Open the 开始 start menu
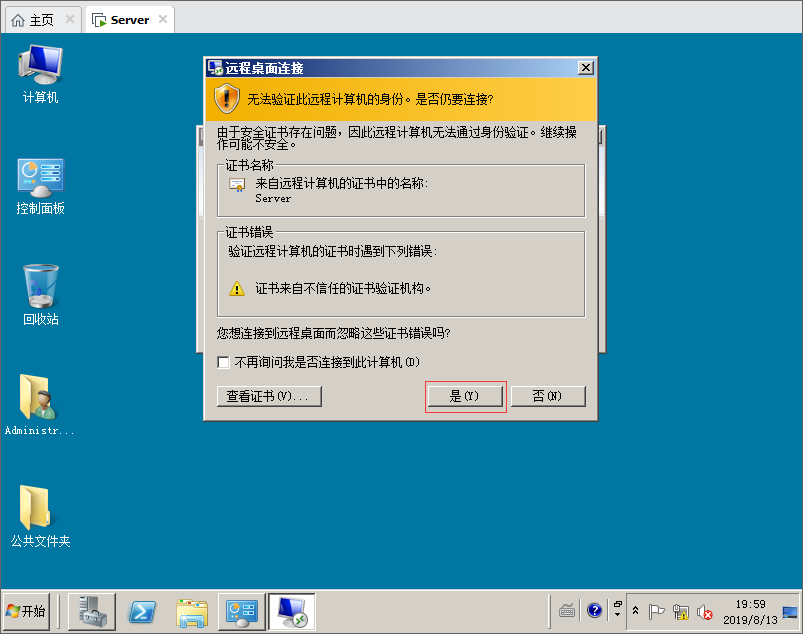This screenshot has width=803, height=634. [26, 611]
